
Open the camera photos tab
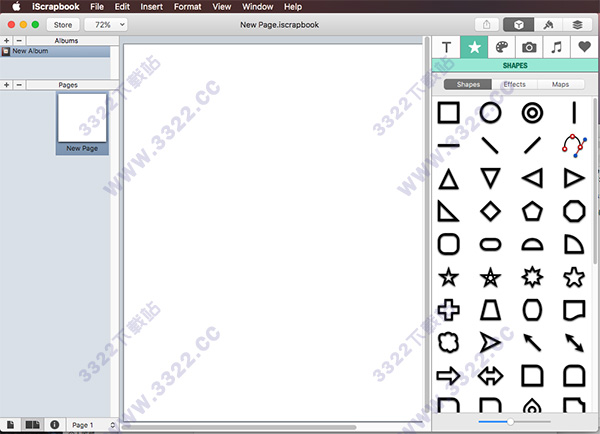529,47
